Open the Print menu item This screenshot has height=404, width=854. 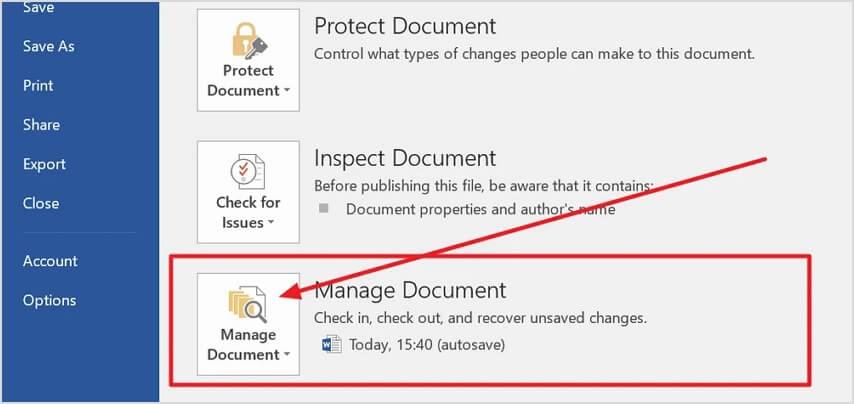(x=38, y=85)
